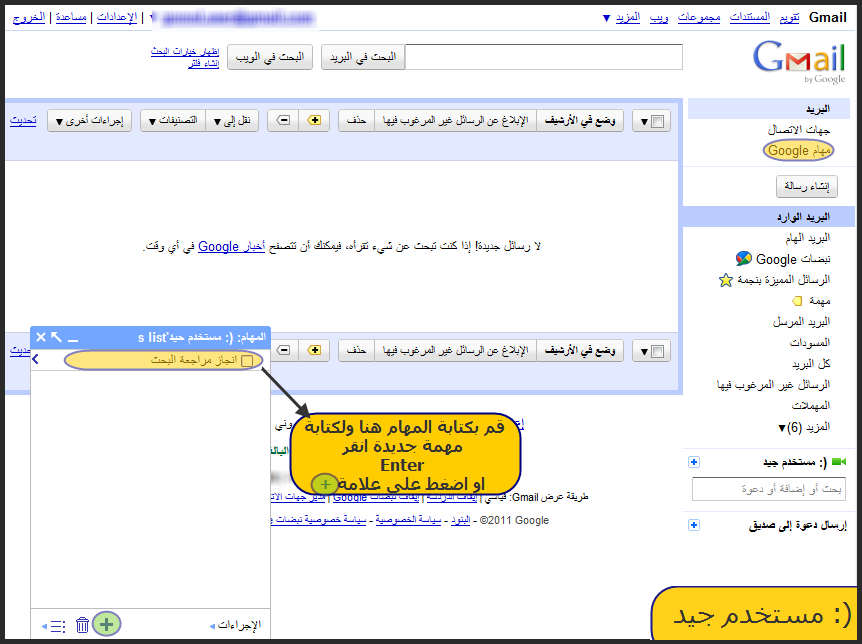Open تقويم in top navigation
This screenshot has width=862, height=644.
coord(789,18)
